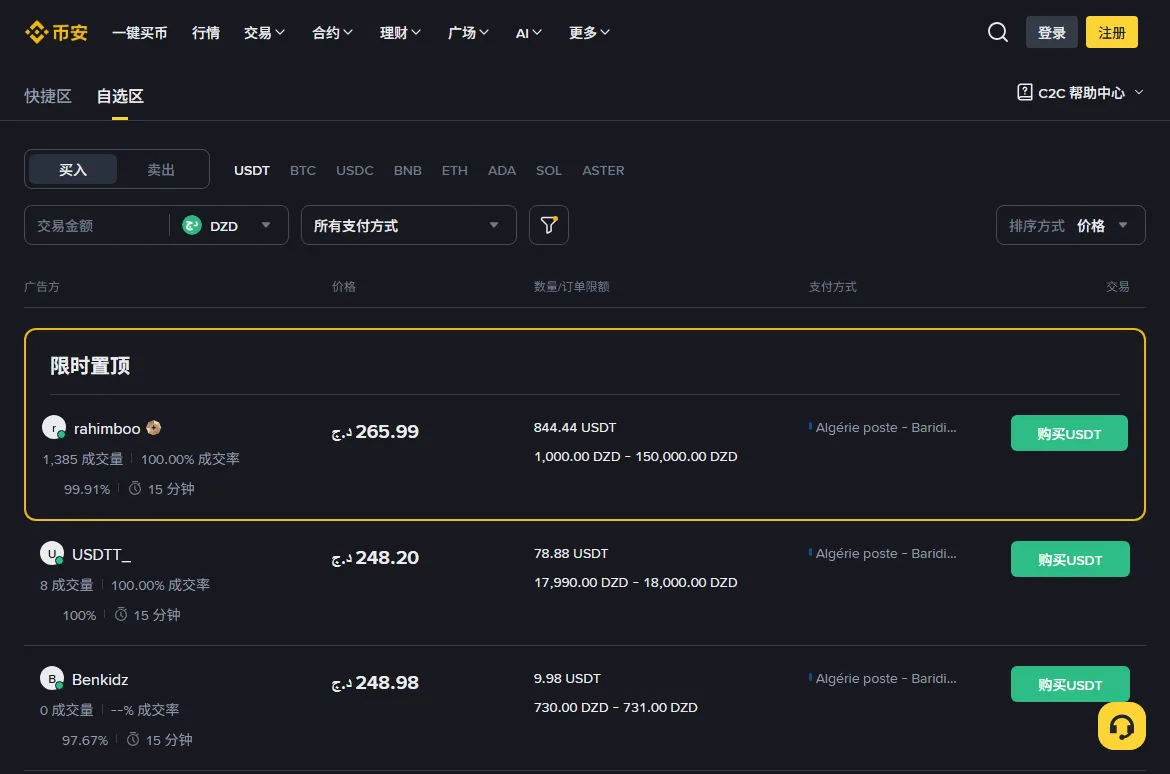Open rahimboo's advertiser profile name
Viewport: 1170px width, 774px height.
(x=107, y=428)
